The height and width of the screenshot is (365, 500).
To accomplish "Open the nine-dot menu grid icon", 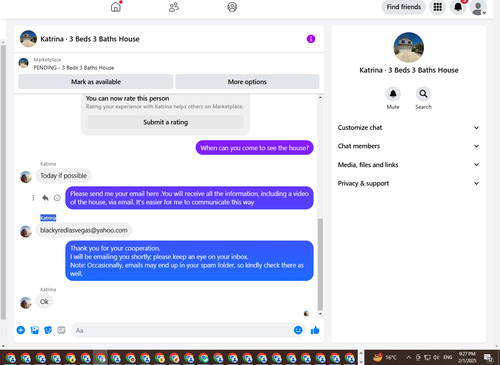I will 437,7.
